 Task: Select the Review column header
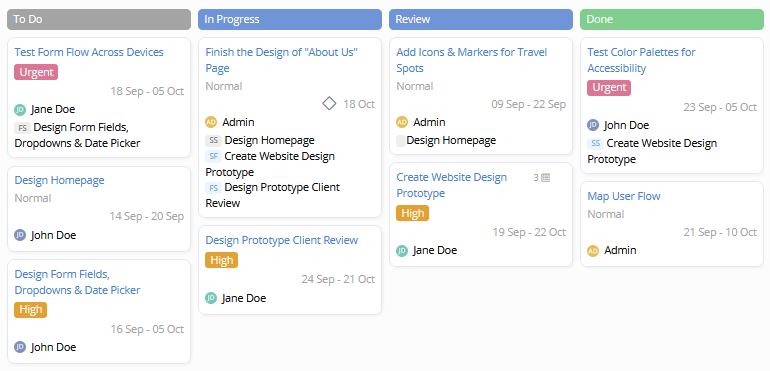(x=481, y=19)
